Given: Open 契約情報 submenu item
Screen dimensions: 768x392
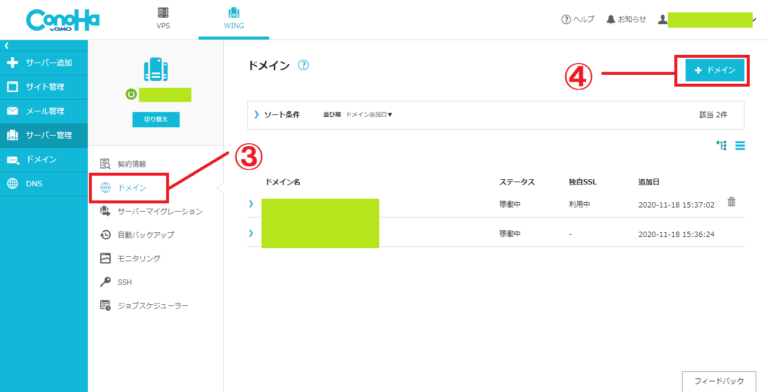Looking at the screenshot, I should 123,164.
